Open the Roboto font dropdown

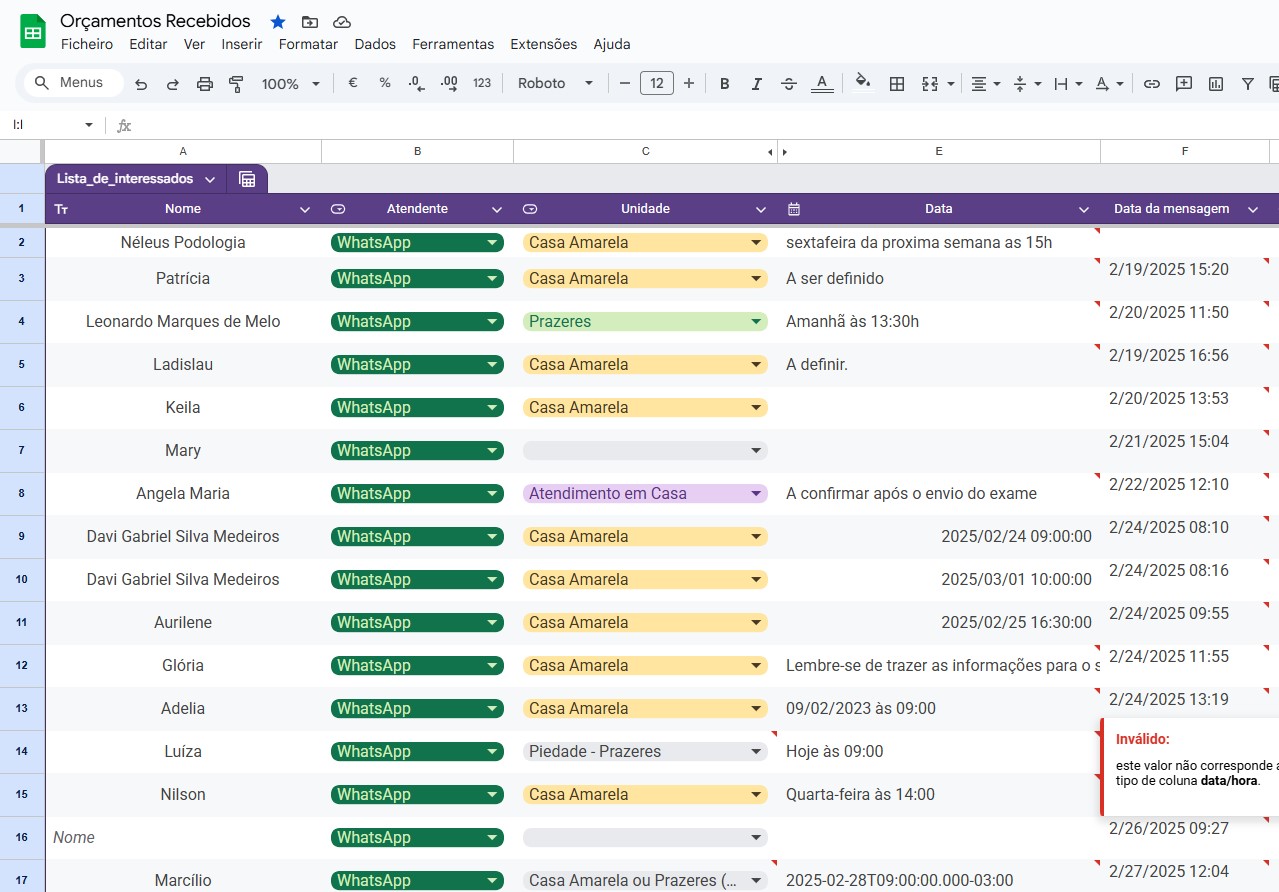pyautogui.click(x=555, y=83)
